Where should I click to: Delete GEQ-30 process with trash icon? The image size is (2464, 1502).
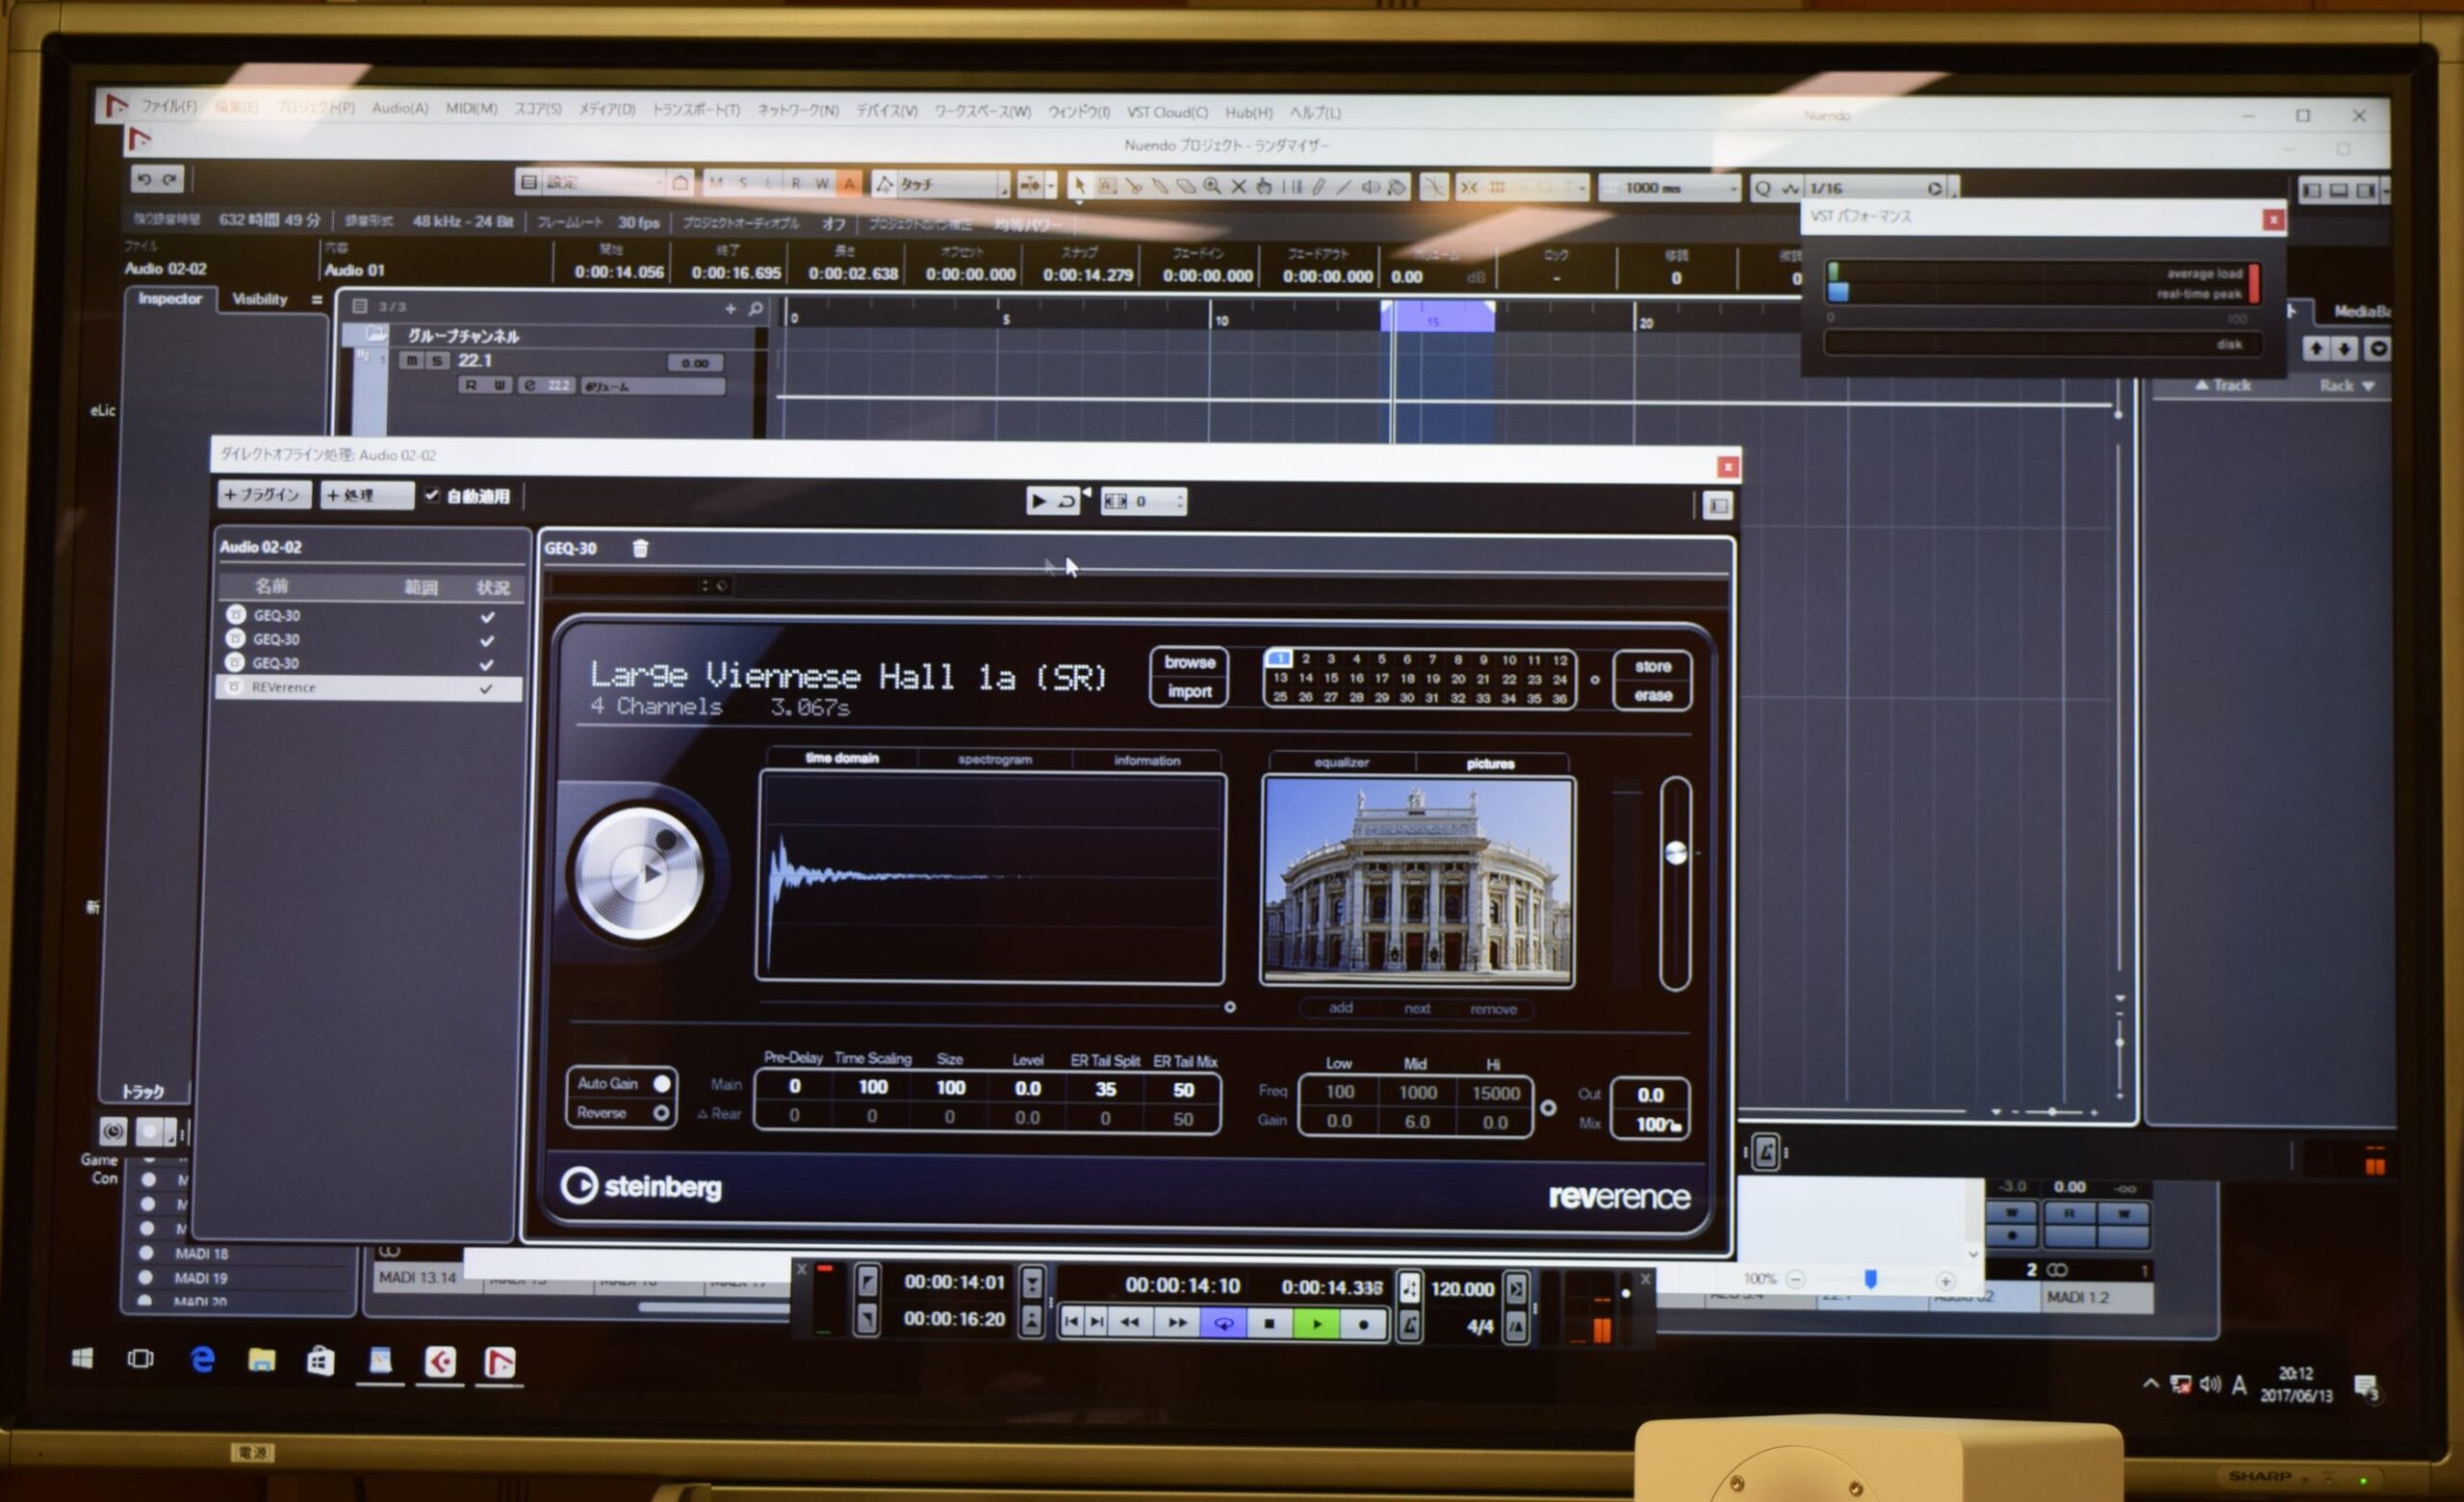click(x=640, y=547)
